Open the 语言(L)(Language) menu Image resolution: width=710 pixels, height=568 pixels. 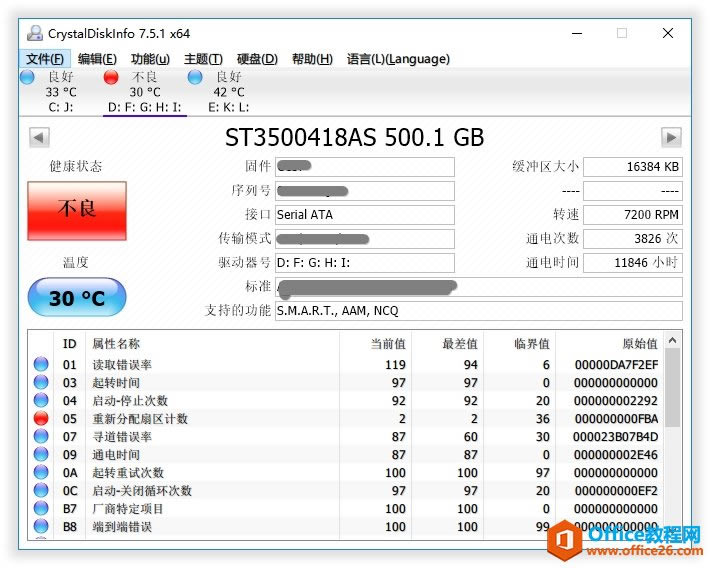pos(398,59)
